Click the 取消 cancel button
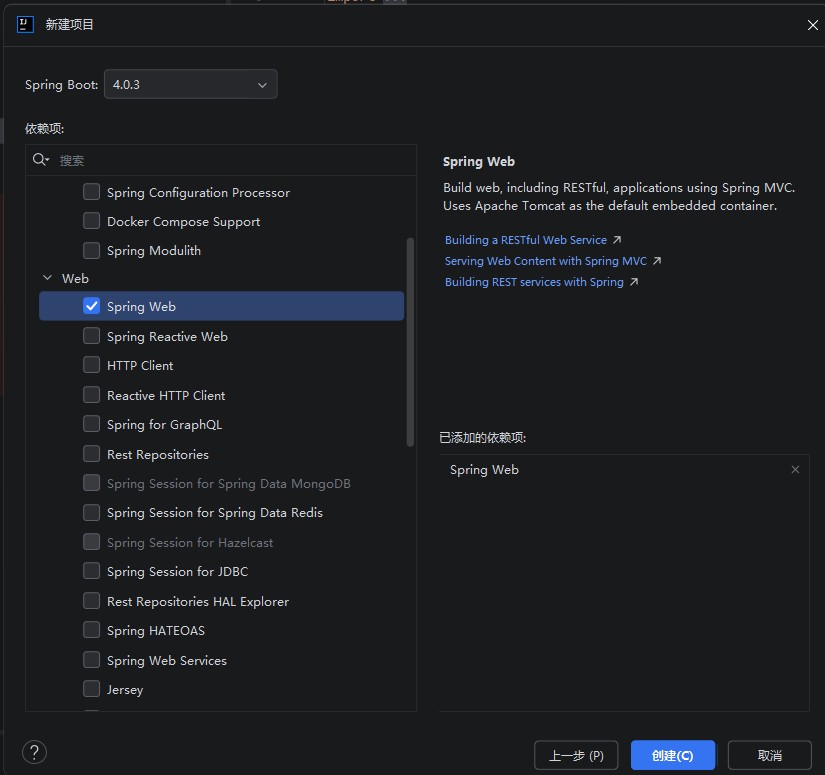The image size is (825, 775). [770, 756]
